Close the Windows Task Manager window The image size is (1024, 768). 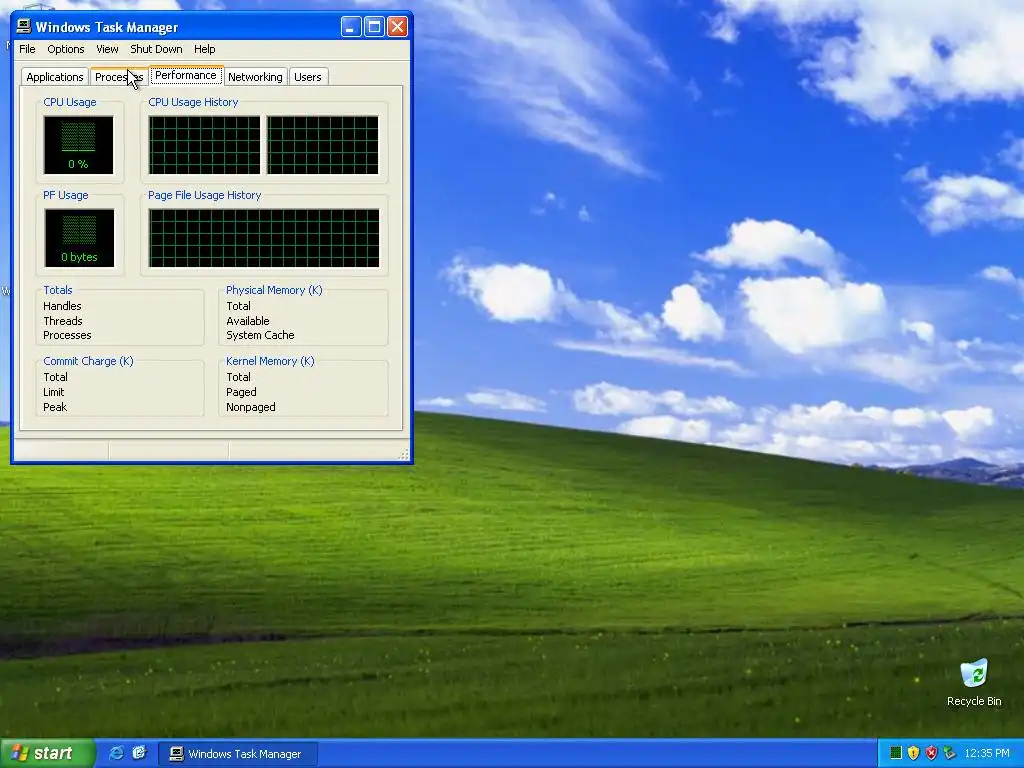(397, 27)
